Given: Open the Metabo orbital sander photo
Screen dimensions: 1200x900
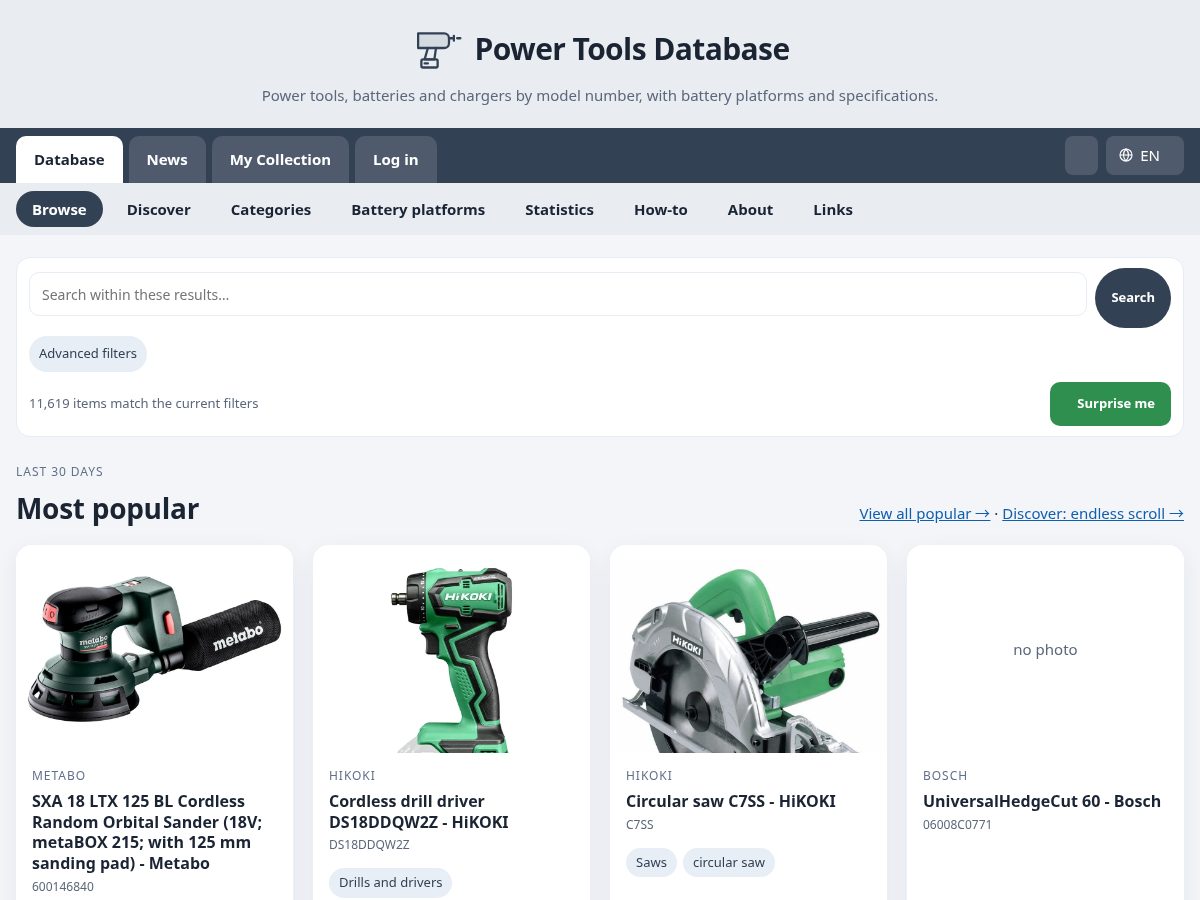Looking at the screenshot, I should [x=154, y=649].
